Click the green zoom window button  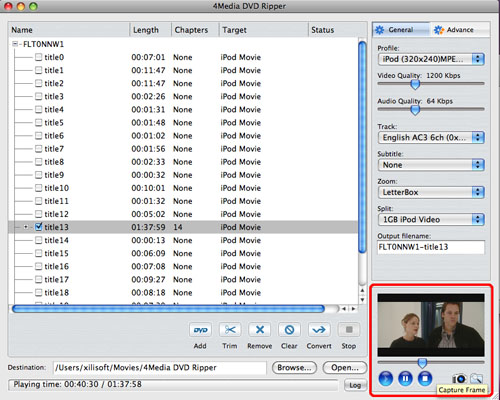tap(33, 6)
